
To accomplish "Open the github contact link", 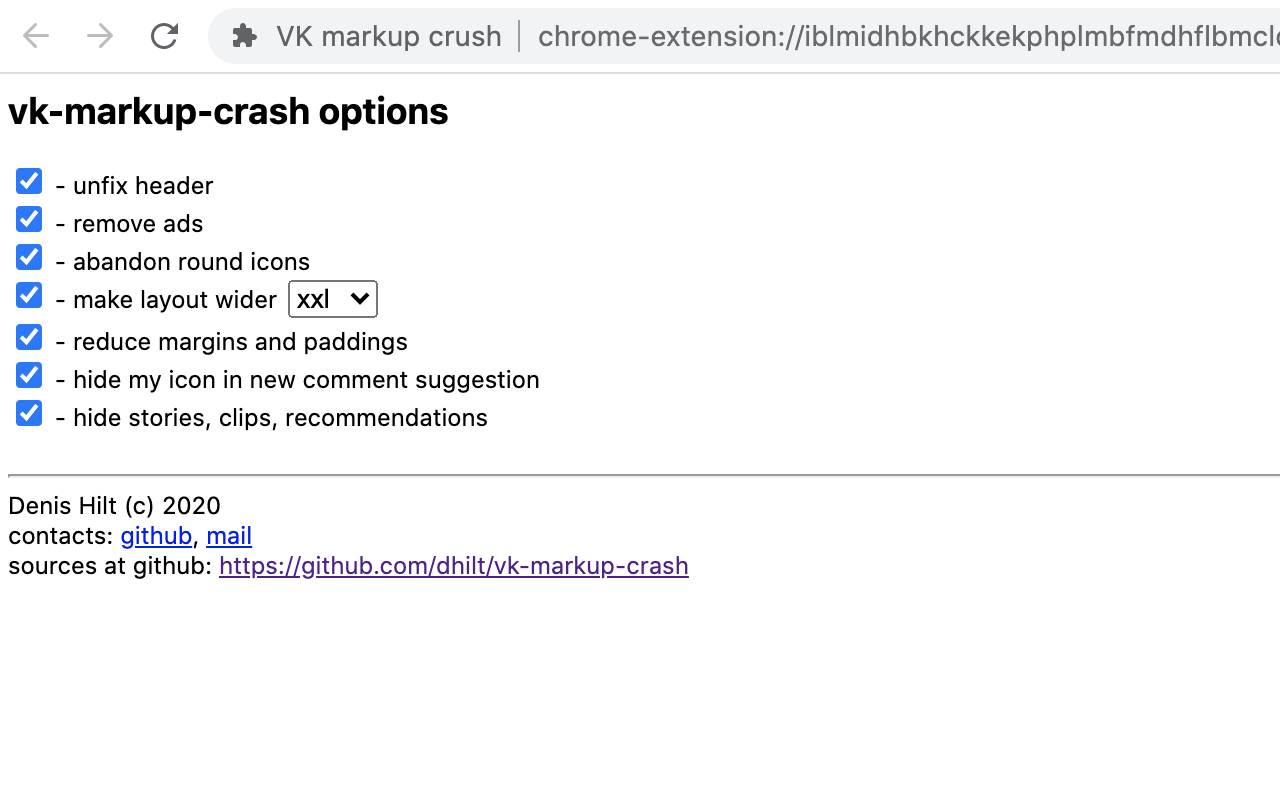I will pyautogui.click(x=156, y=536).
